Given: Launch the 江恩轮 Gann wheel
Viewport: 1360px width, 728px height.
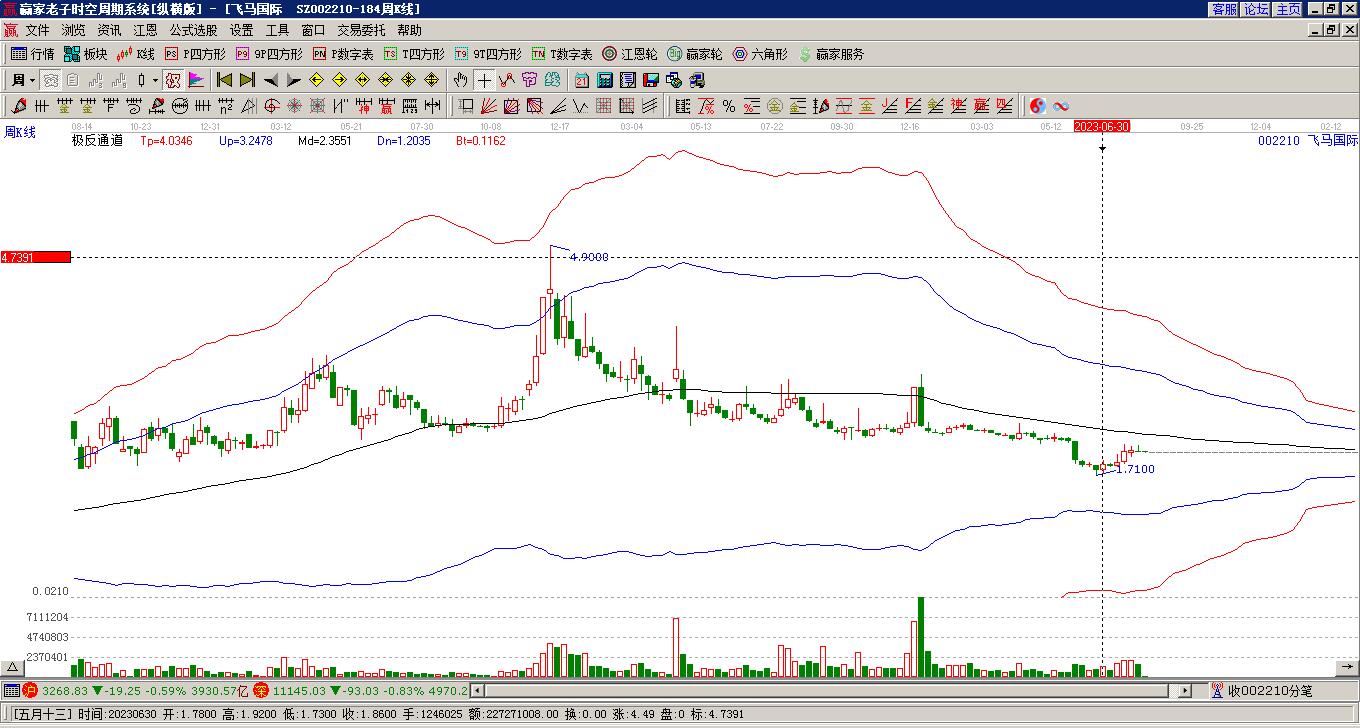Looking at the screenshot, I should [630, 54].
